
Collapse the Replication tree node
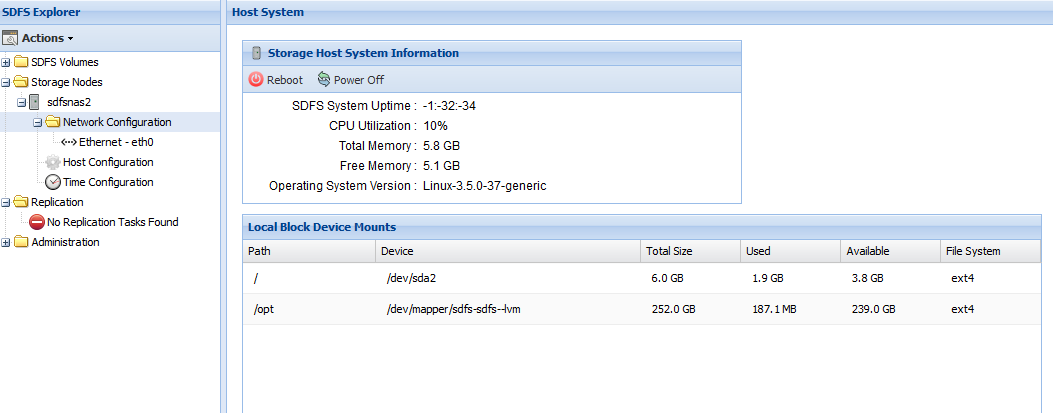[6, 202]
